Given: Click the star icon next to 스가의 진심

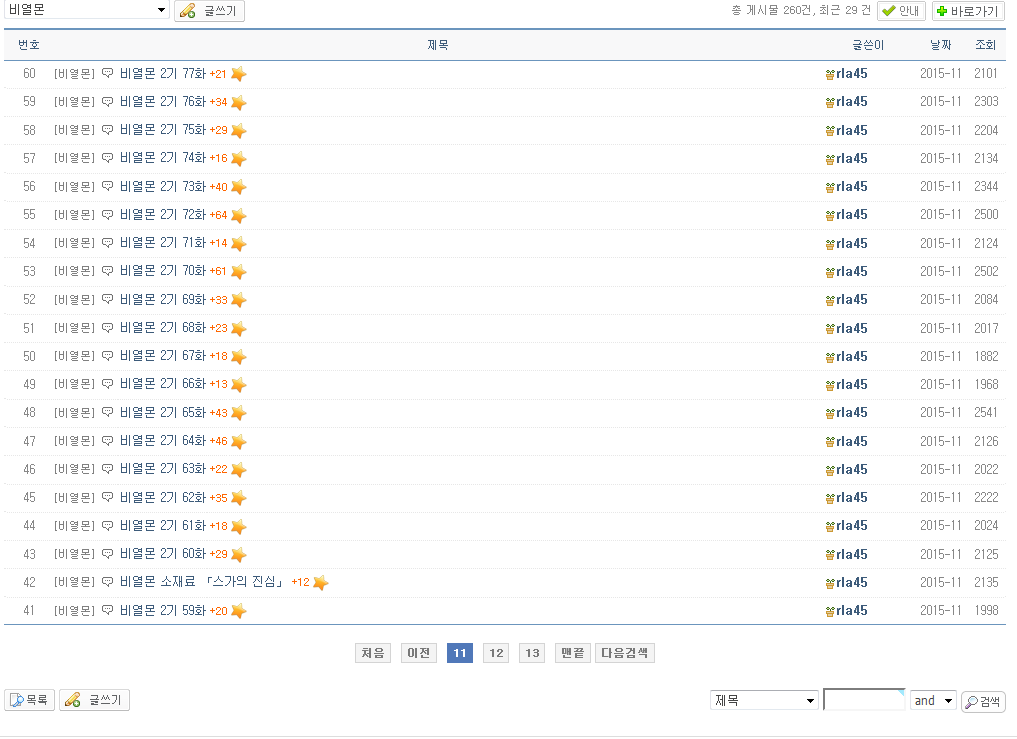Looking at the screenshot, I should click(x=320, y=583).
